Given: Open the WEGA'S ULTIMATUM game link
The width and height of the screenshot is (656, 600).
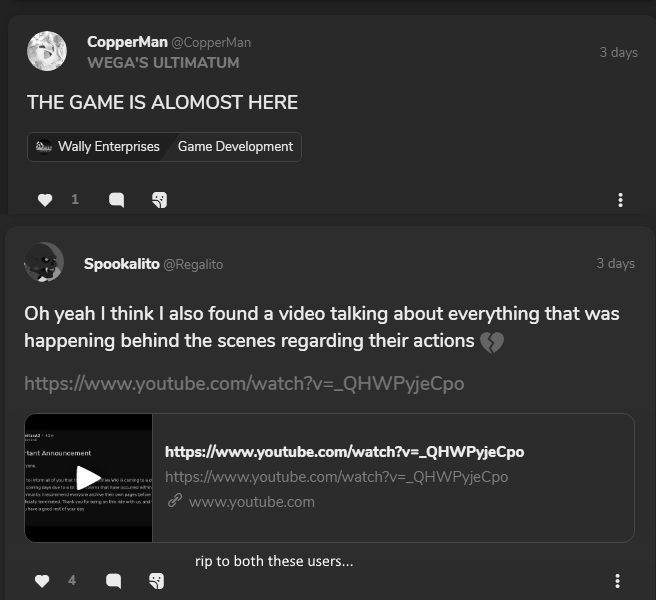Looking at the screenshot, I should click(x=163, y=63).
